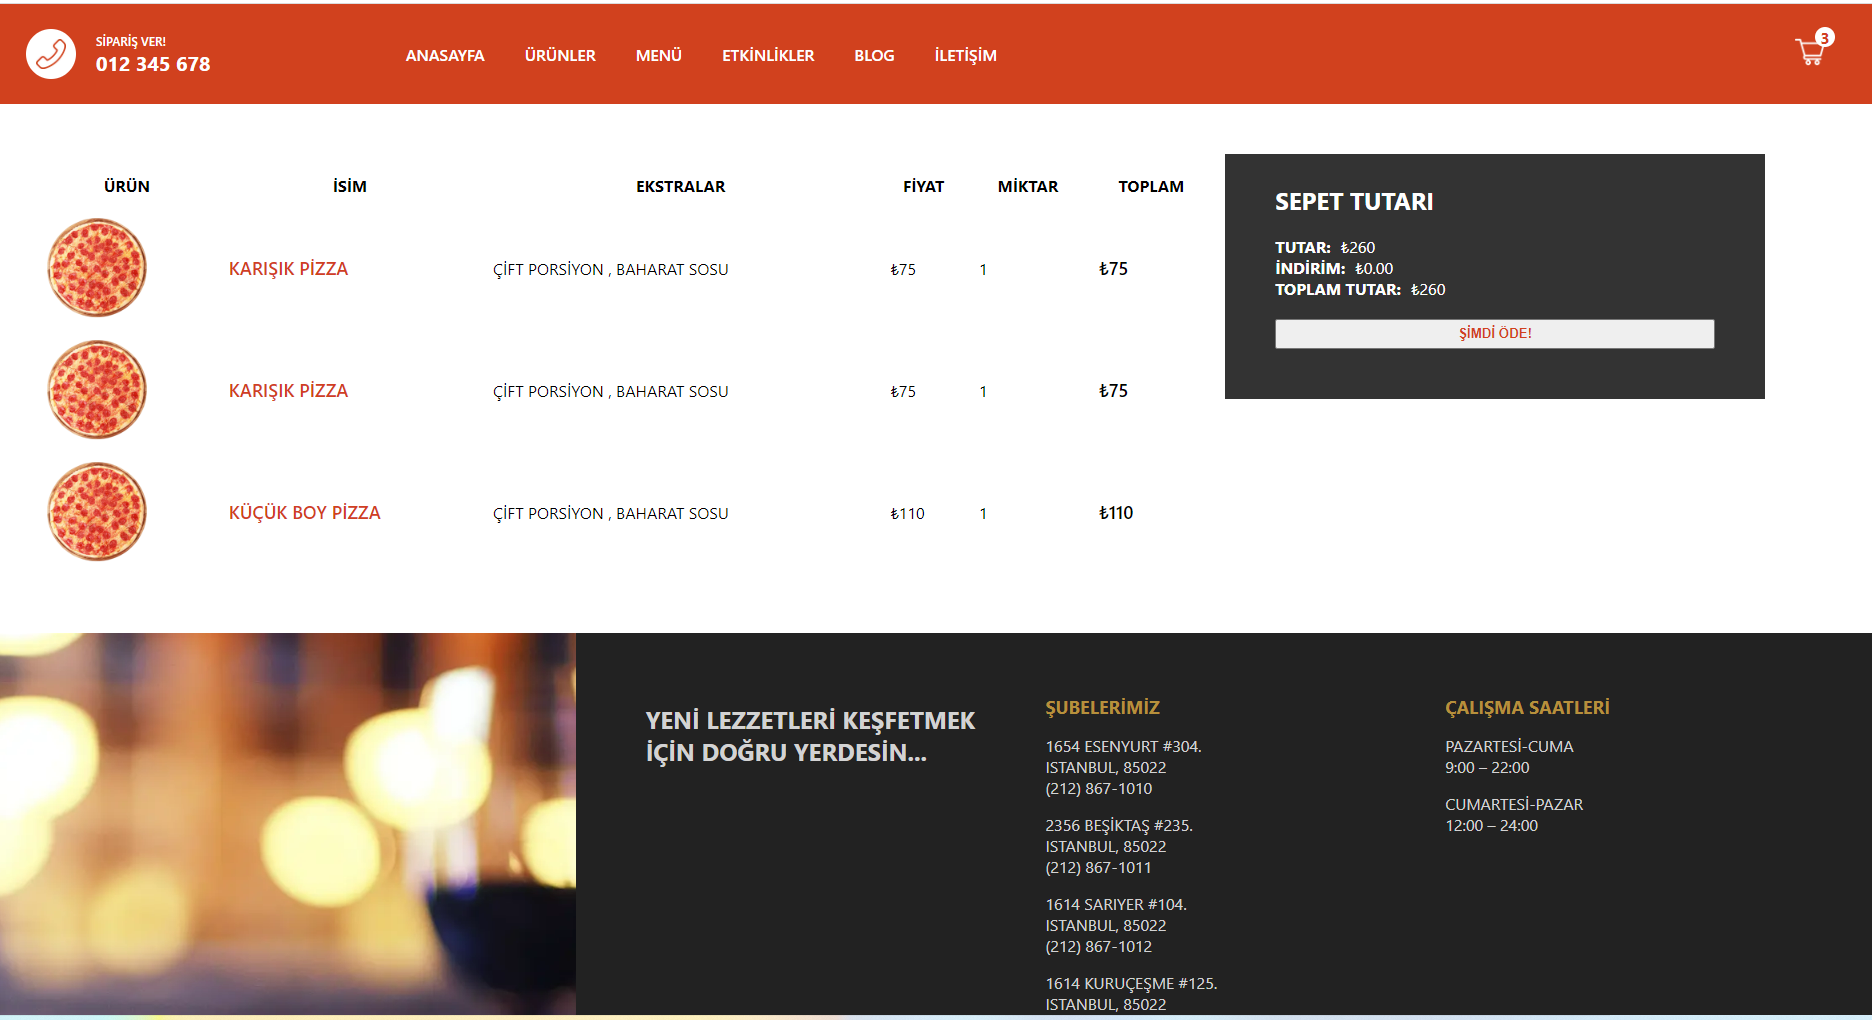Open the MENÜ navigation item

coord(659,56)
